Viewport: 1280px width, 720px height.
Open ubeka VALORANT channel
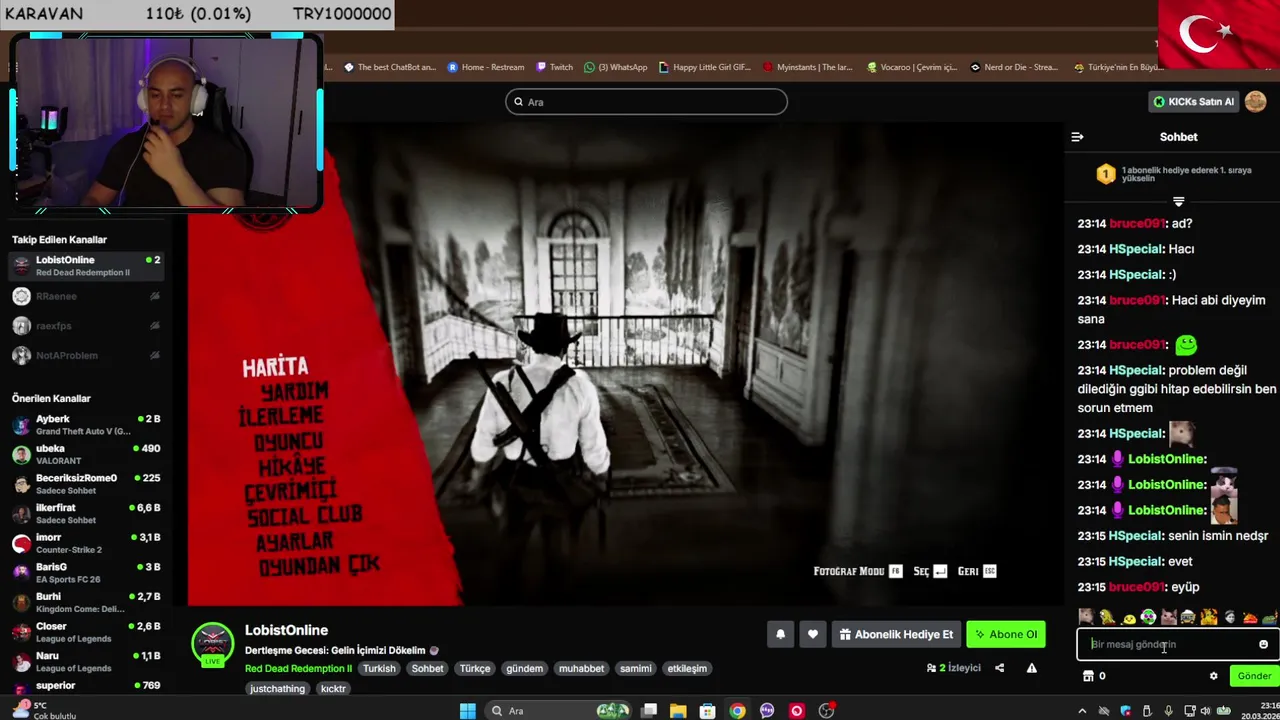click(86, 454)
